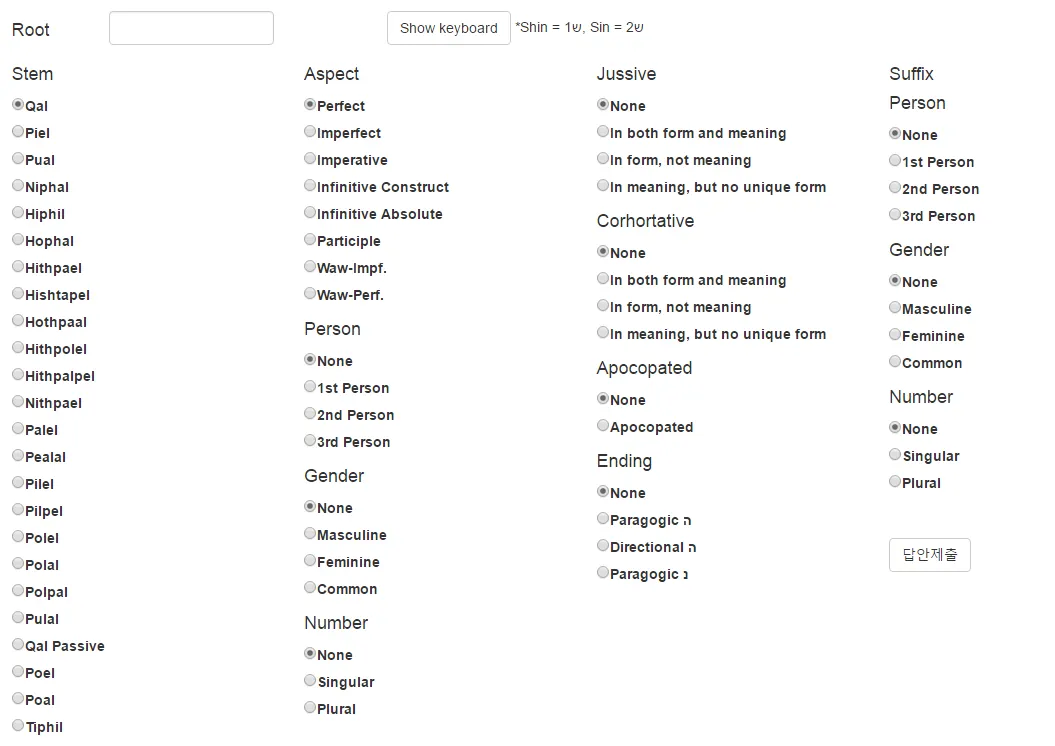The width and height of the screenshot is (1055, 746).
Task: Submit answer with the 답안제출 button
Action: 929,555
